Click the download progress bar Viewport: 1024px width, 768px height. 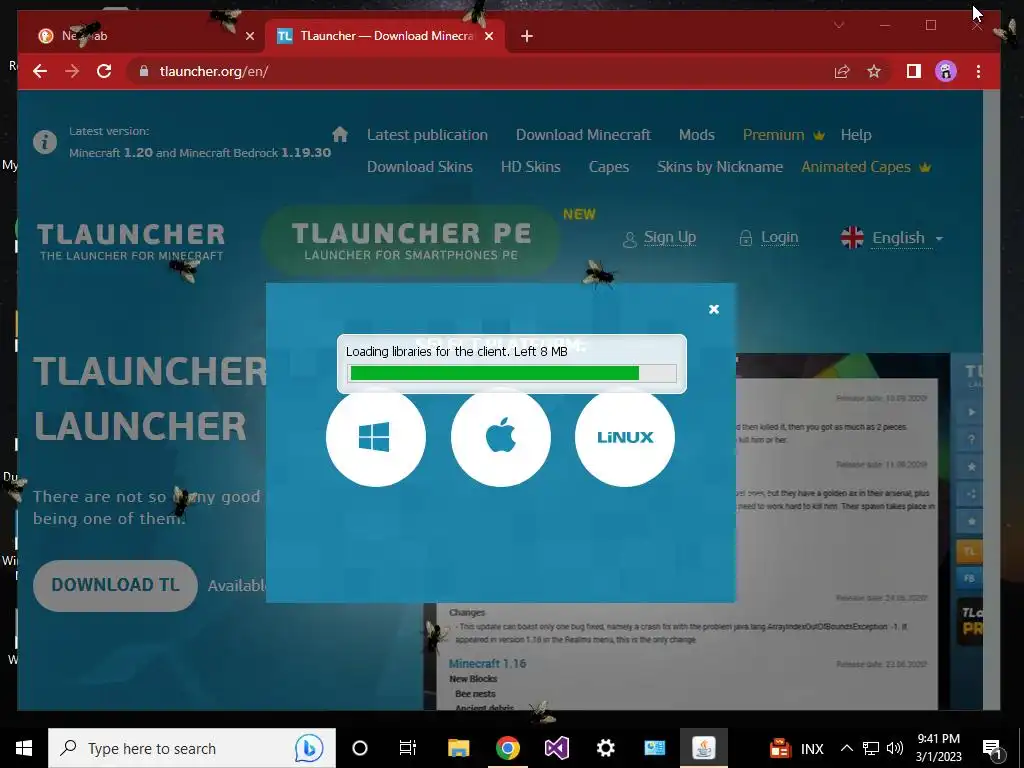click(512, 373)
